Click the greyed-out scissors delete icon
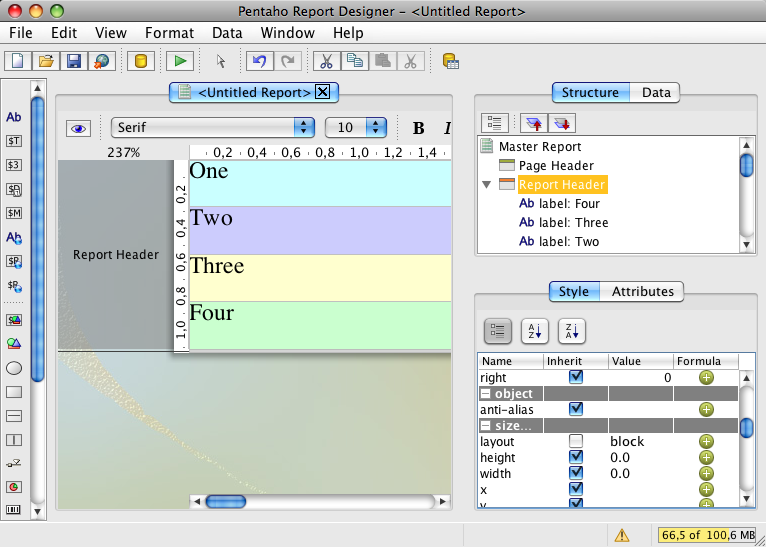 click(x=411, y=61)
